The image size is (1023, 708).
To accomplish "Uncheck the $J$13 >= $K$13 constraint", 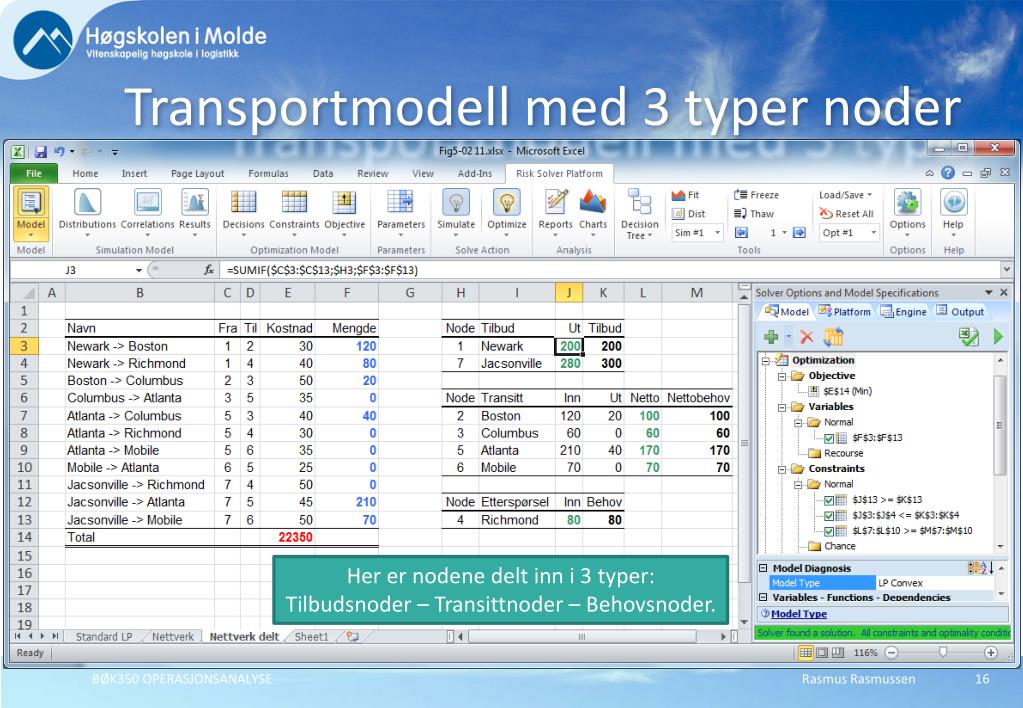I will [x=829, y=500].
